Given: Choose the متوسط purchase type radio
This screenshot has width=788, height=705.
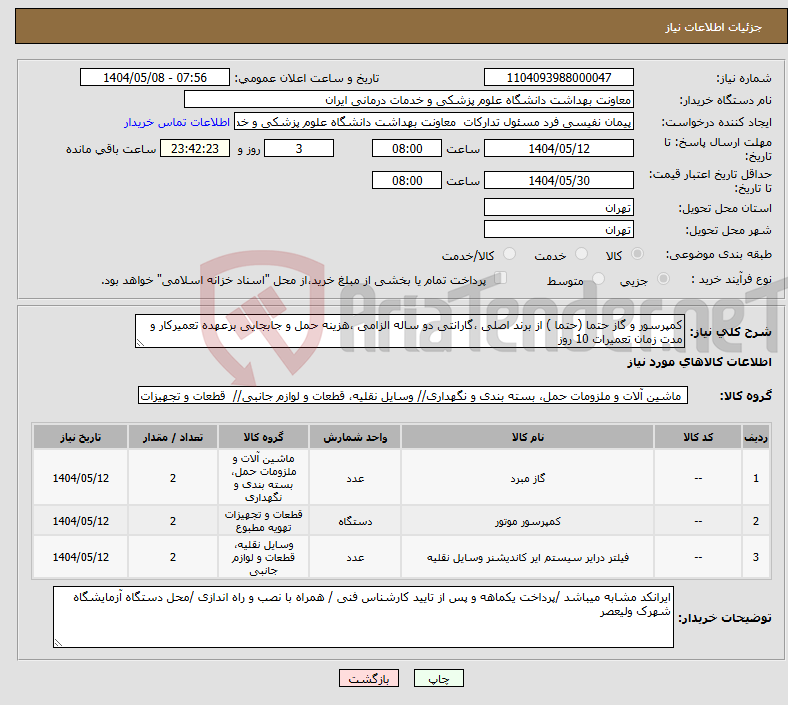Looking at the screenshot, I should pyautogui.click(x=598, y=279).
